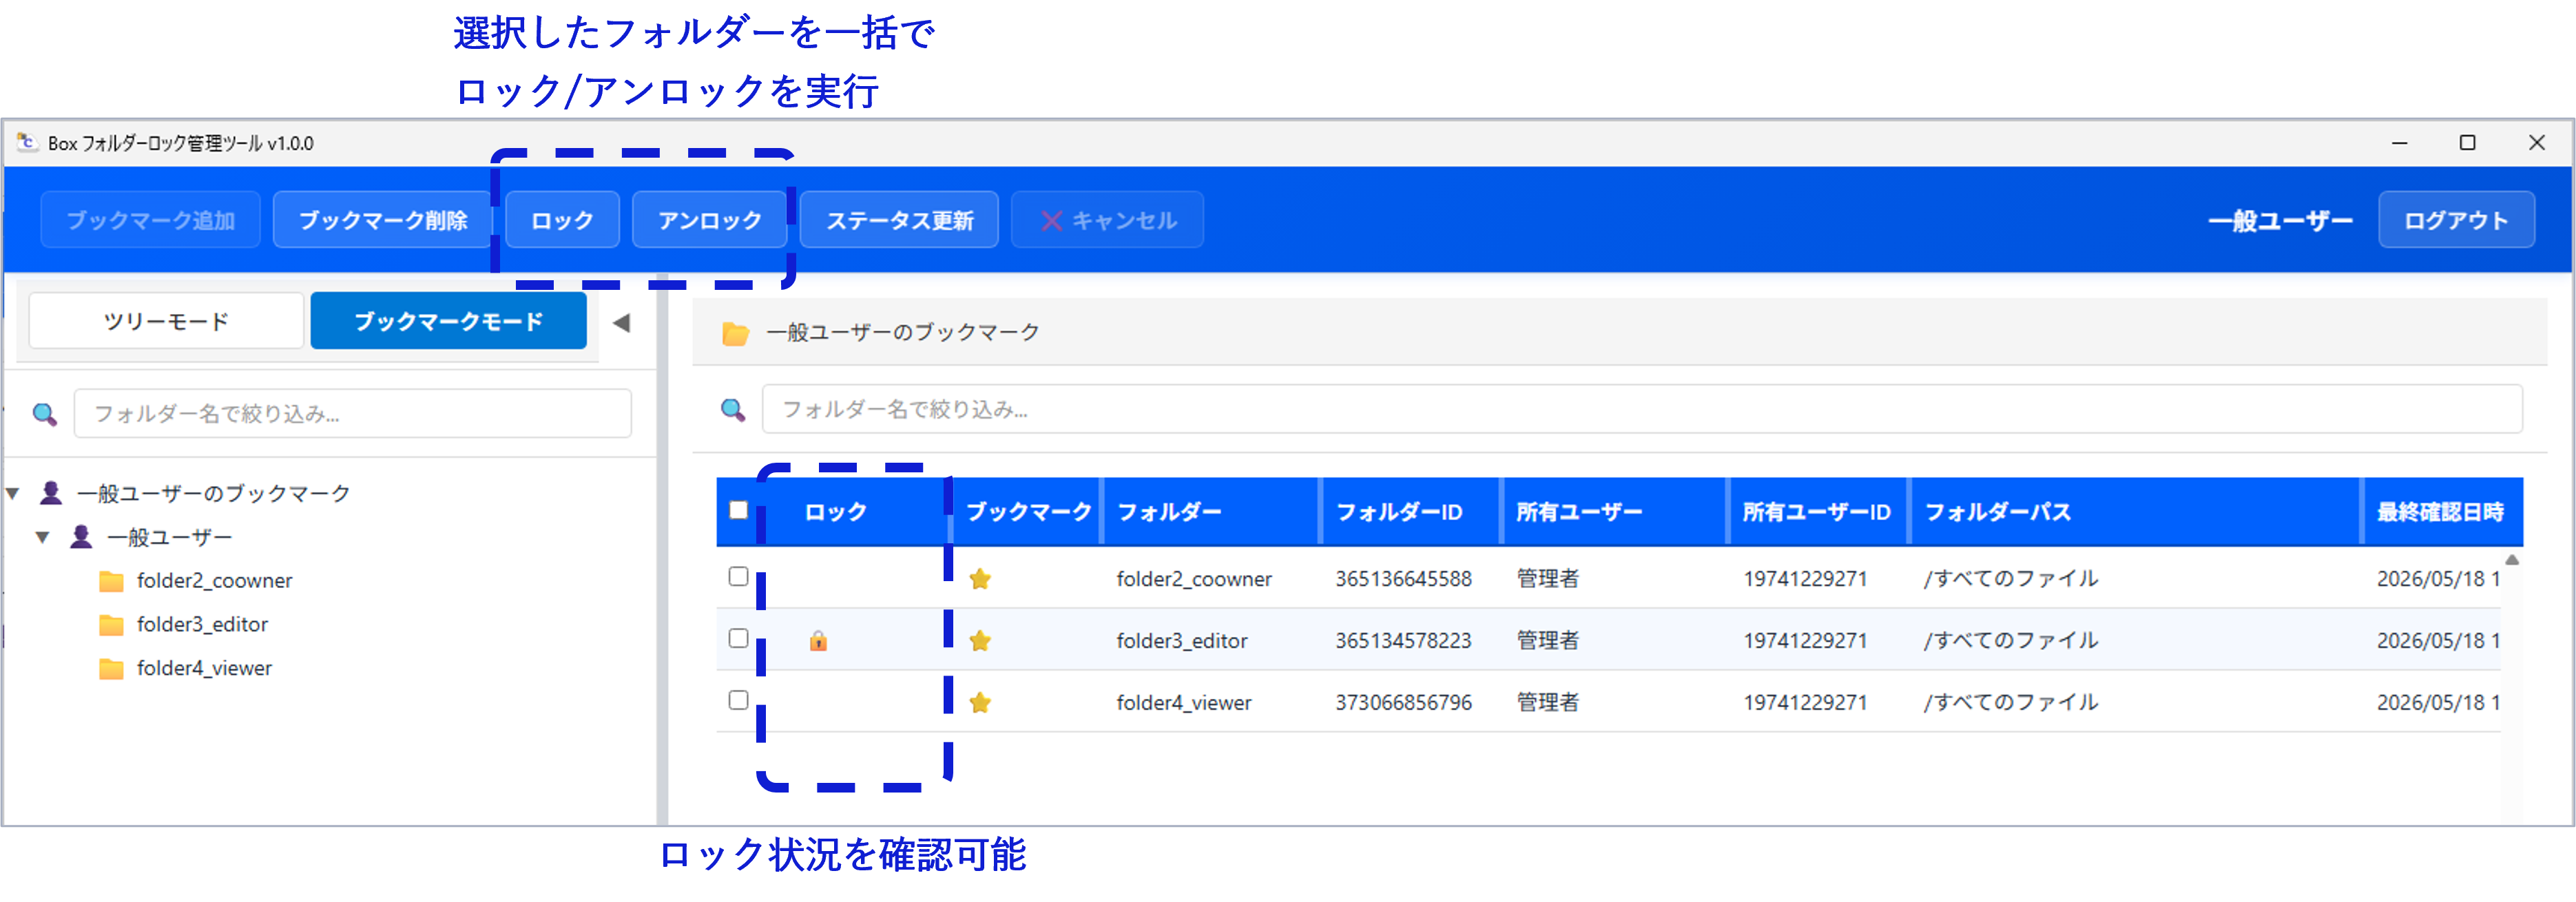Select folder4_viewer in tree
2576x902 pixels.
[204, 668]
